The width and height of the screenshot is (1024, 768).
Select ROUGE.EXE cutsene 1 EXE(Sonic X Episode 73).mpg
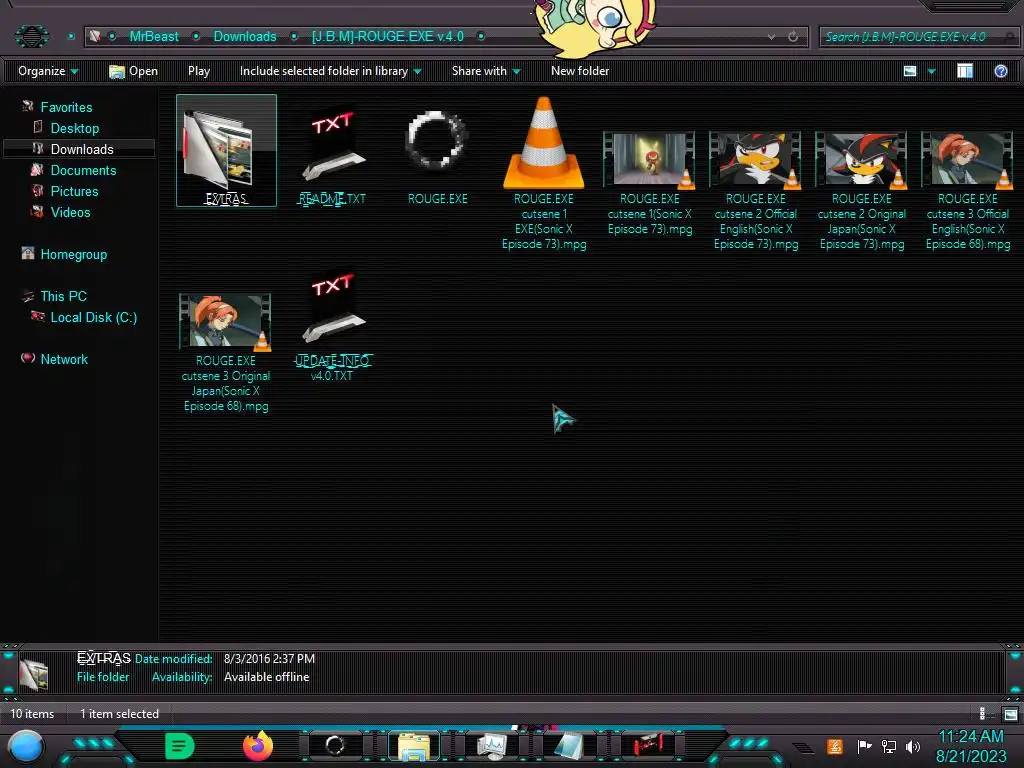(543, 174)
